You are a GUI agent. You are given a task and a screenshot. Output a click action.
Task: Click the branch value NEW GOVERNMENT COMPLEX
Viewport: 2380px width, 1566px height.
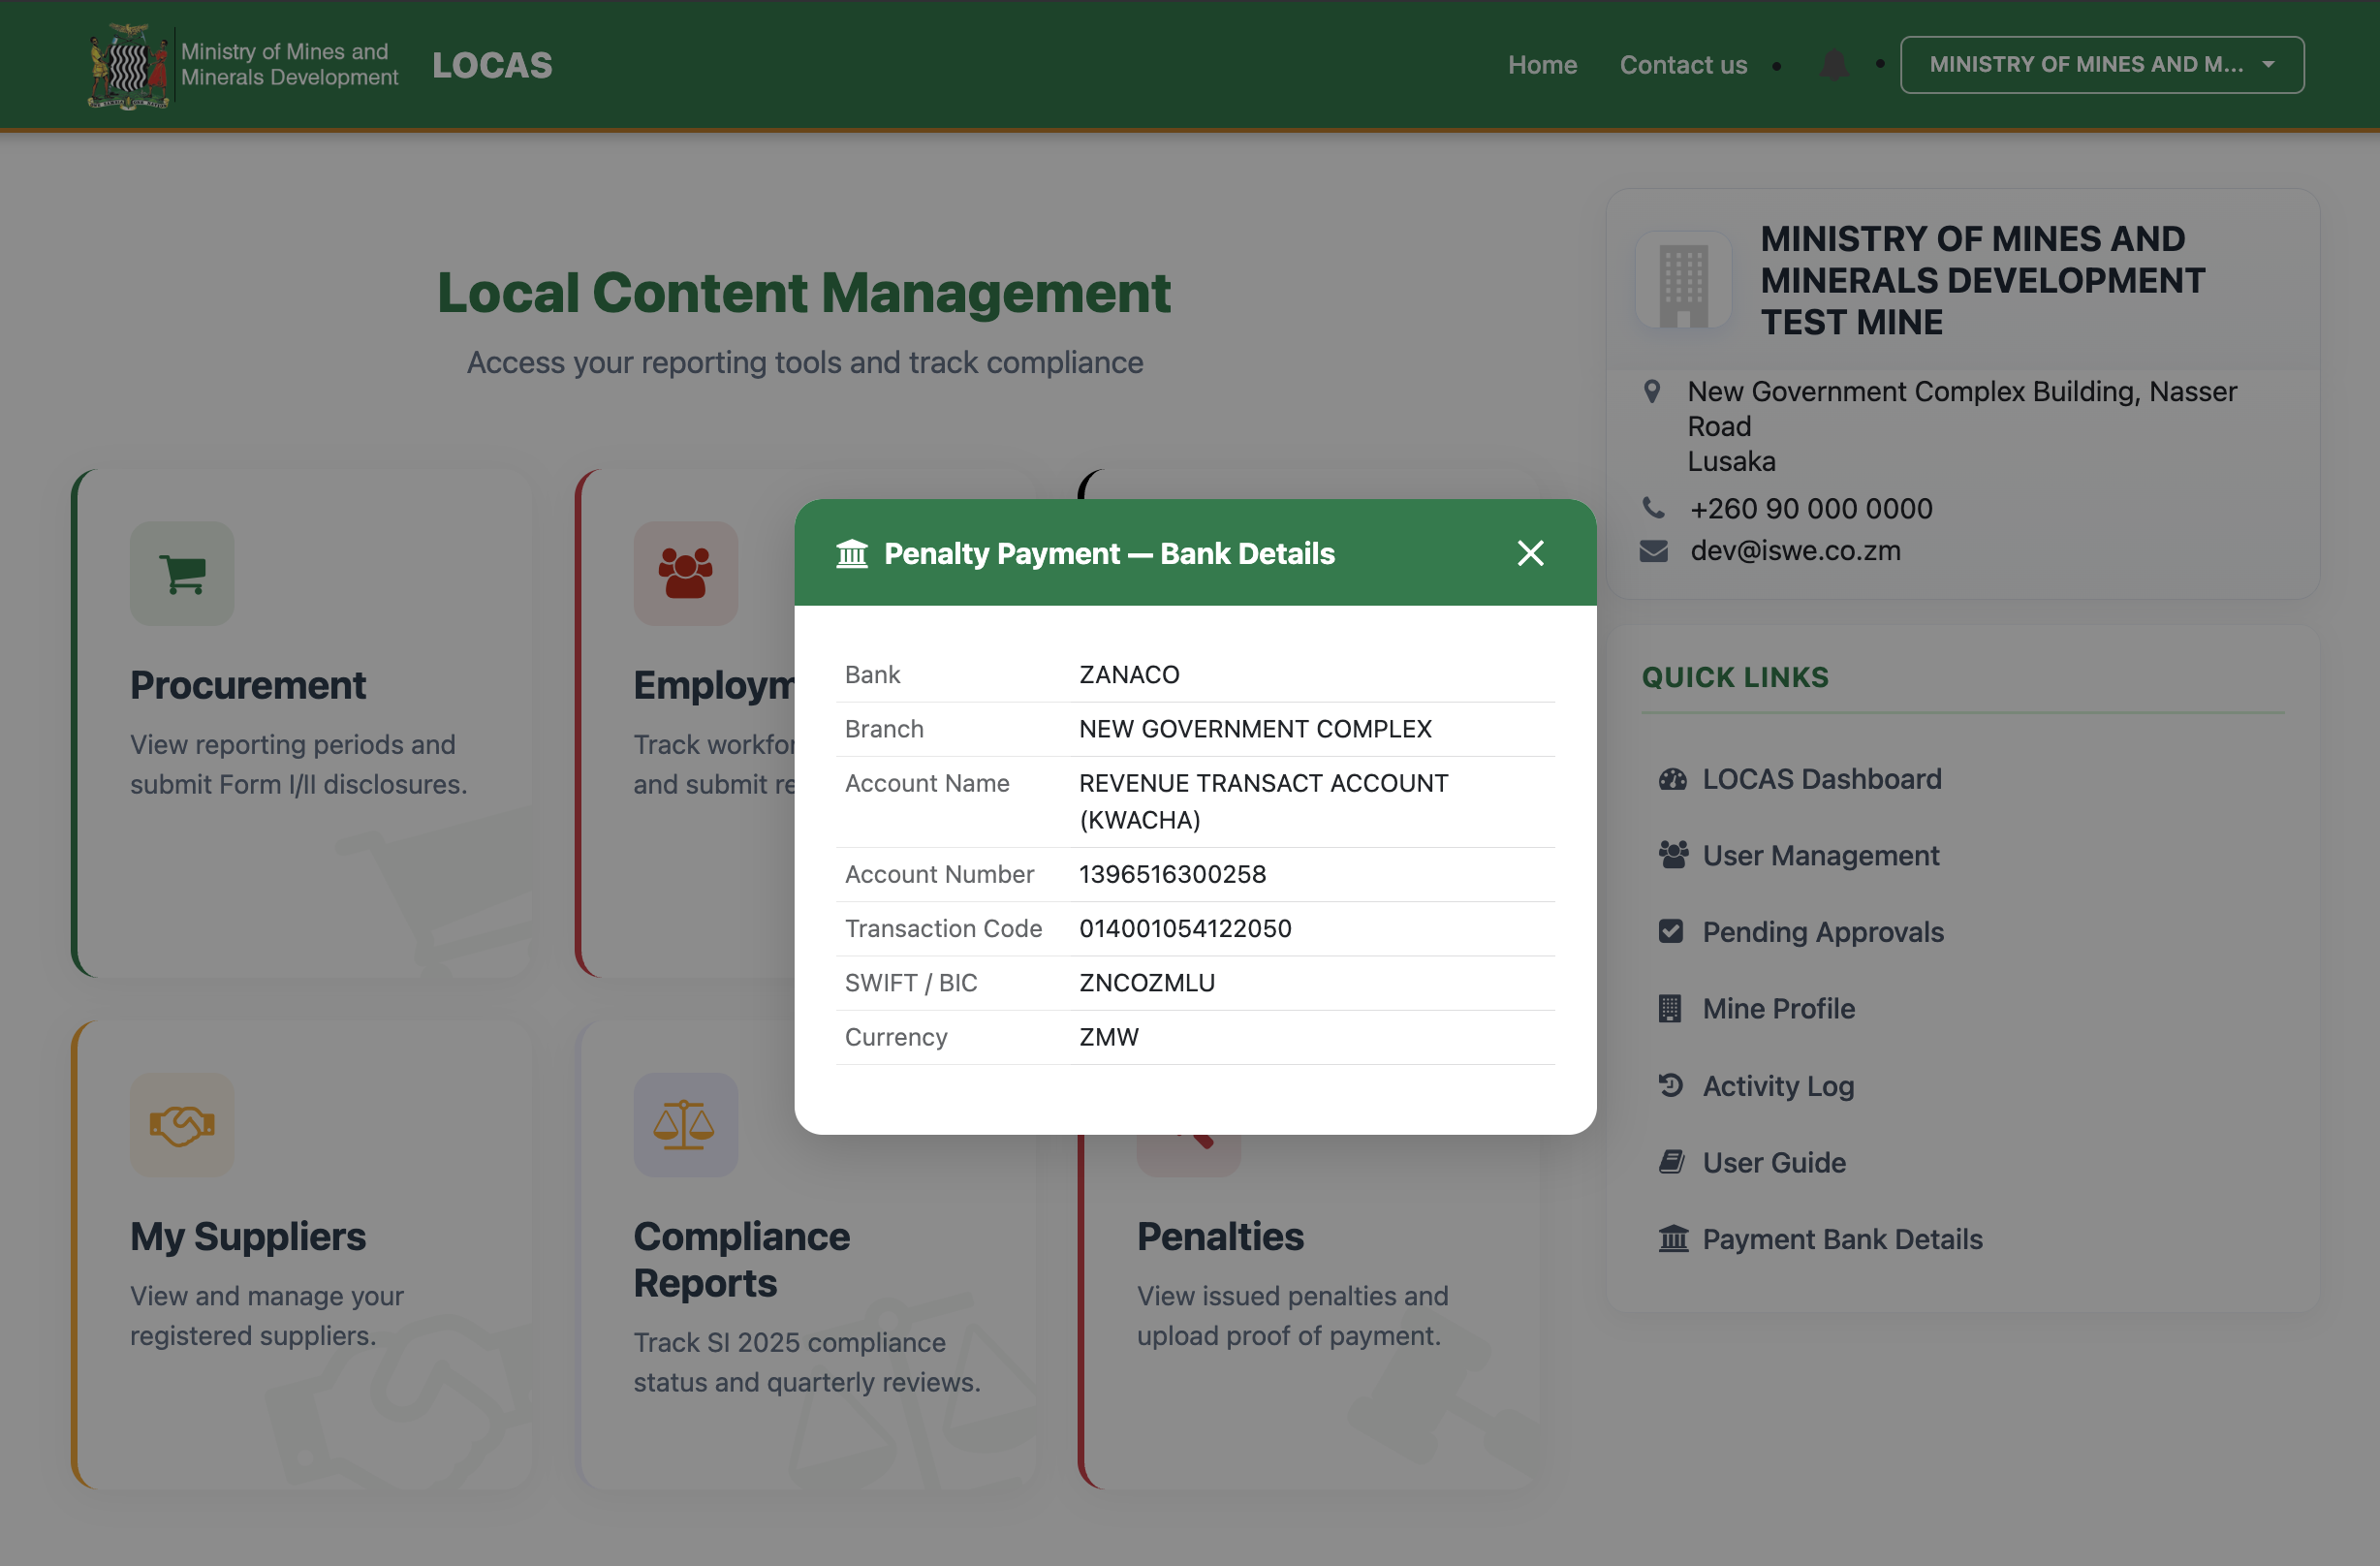tap(1255, 729)
